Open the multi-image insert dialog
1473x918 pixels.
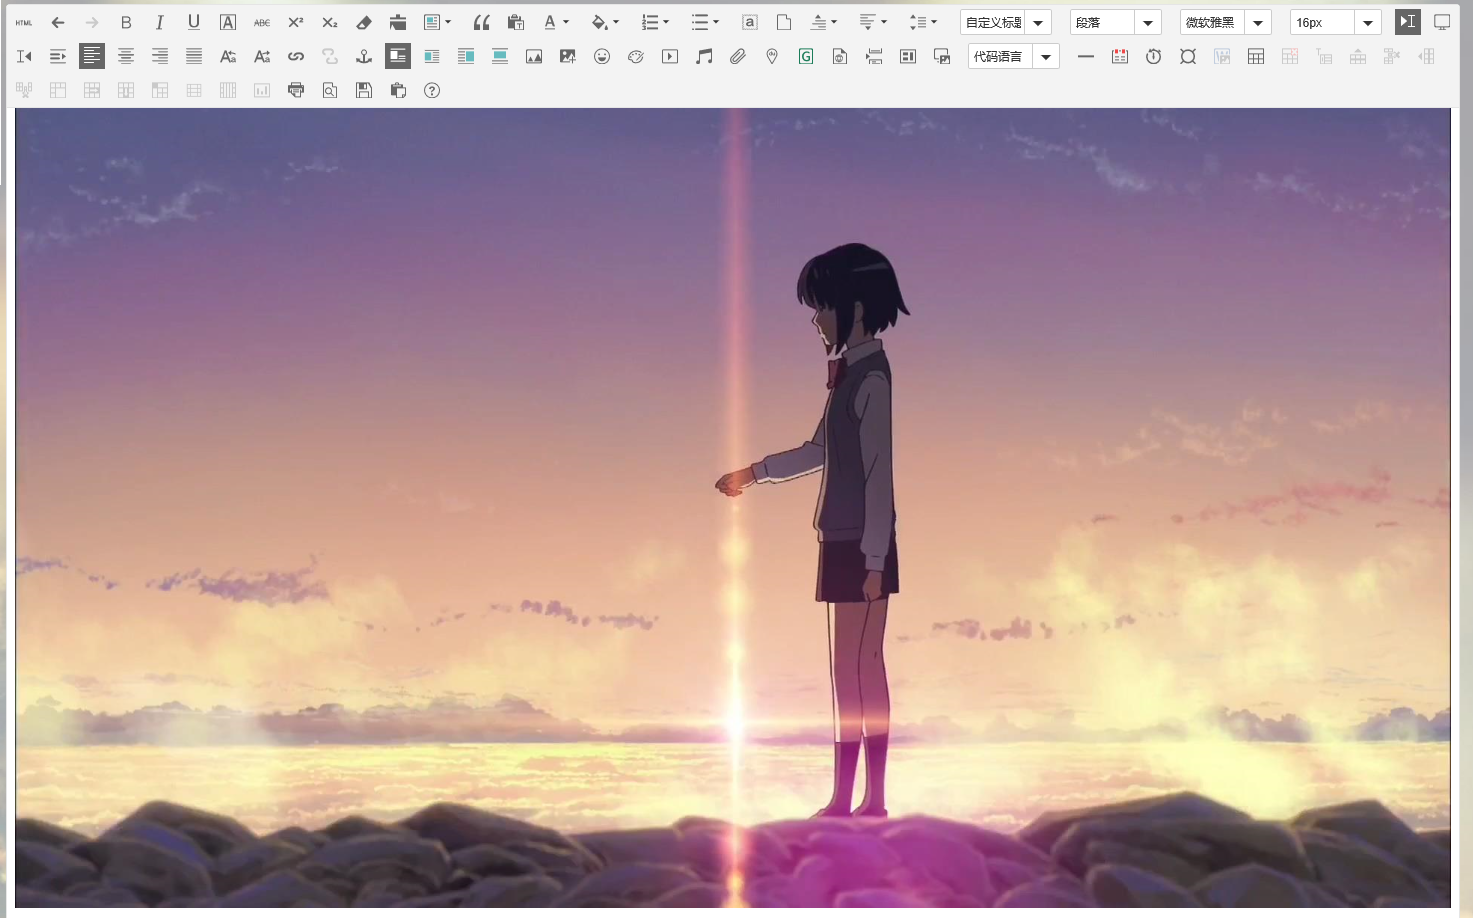(x=568, y=56)
